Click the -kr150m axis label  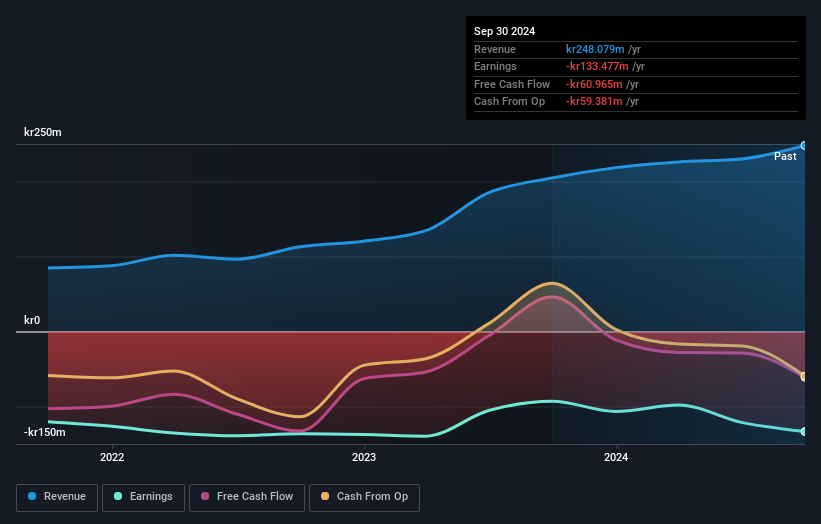(x=45, y=432)
